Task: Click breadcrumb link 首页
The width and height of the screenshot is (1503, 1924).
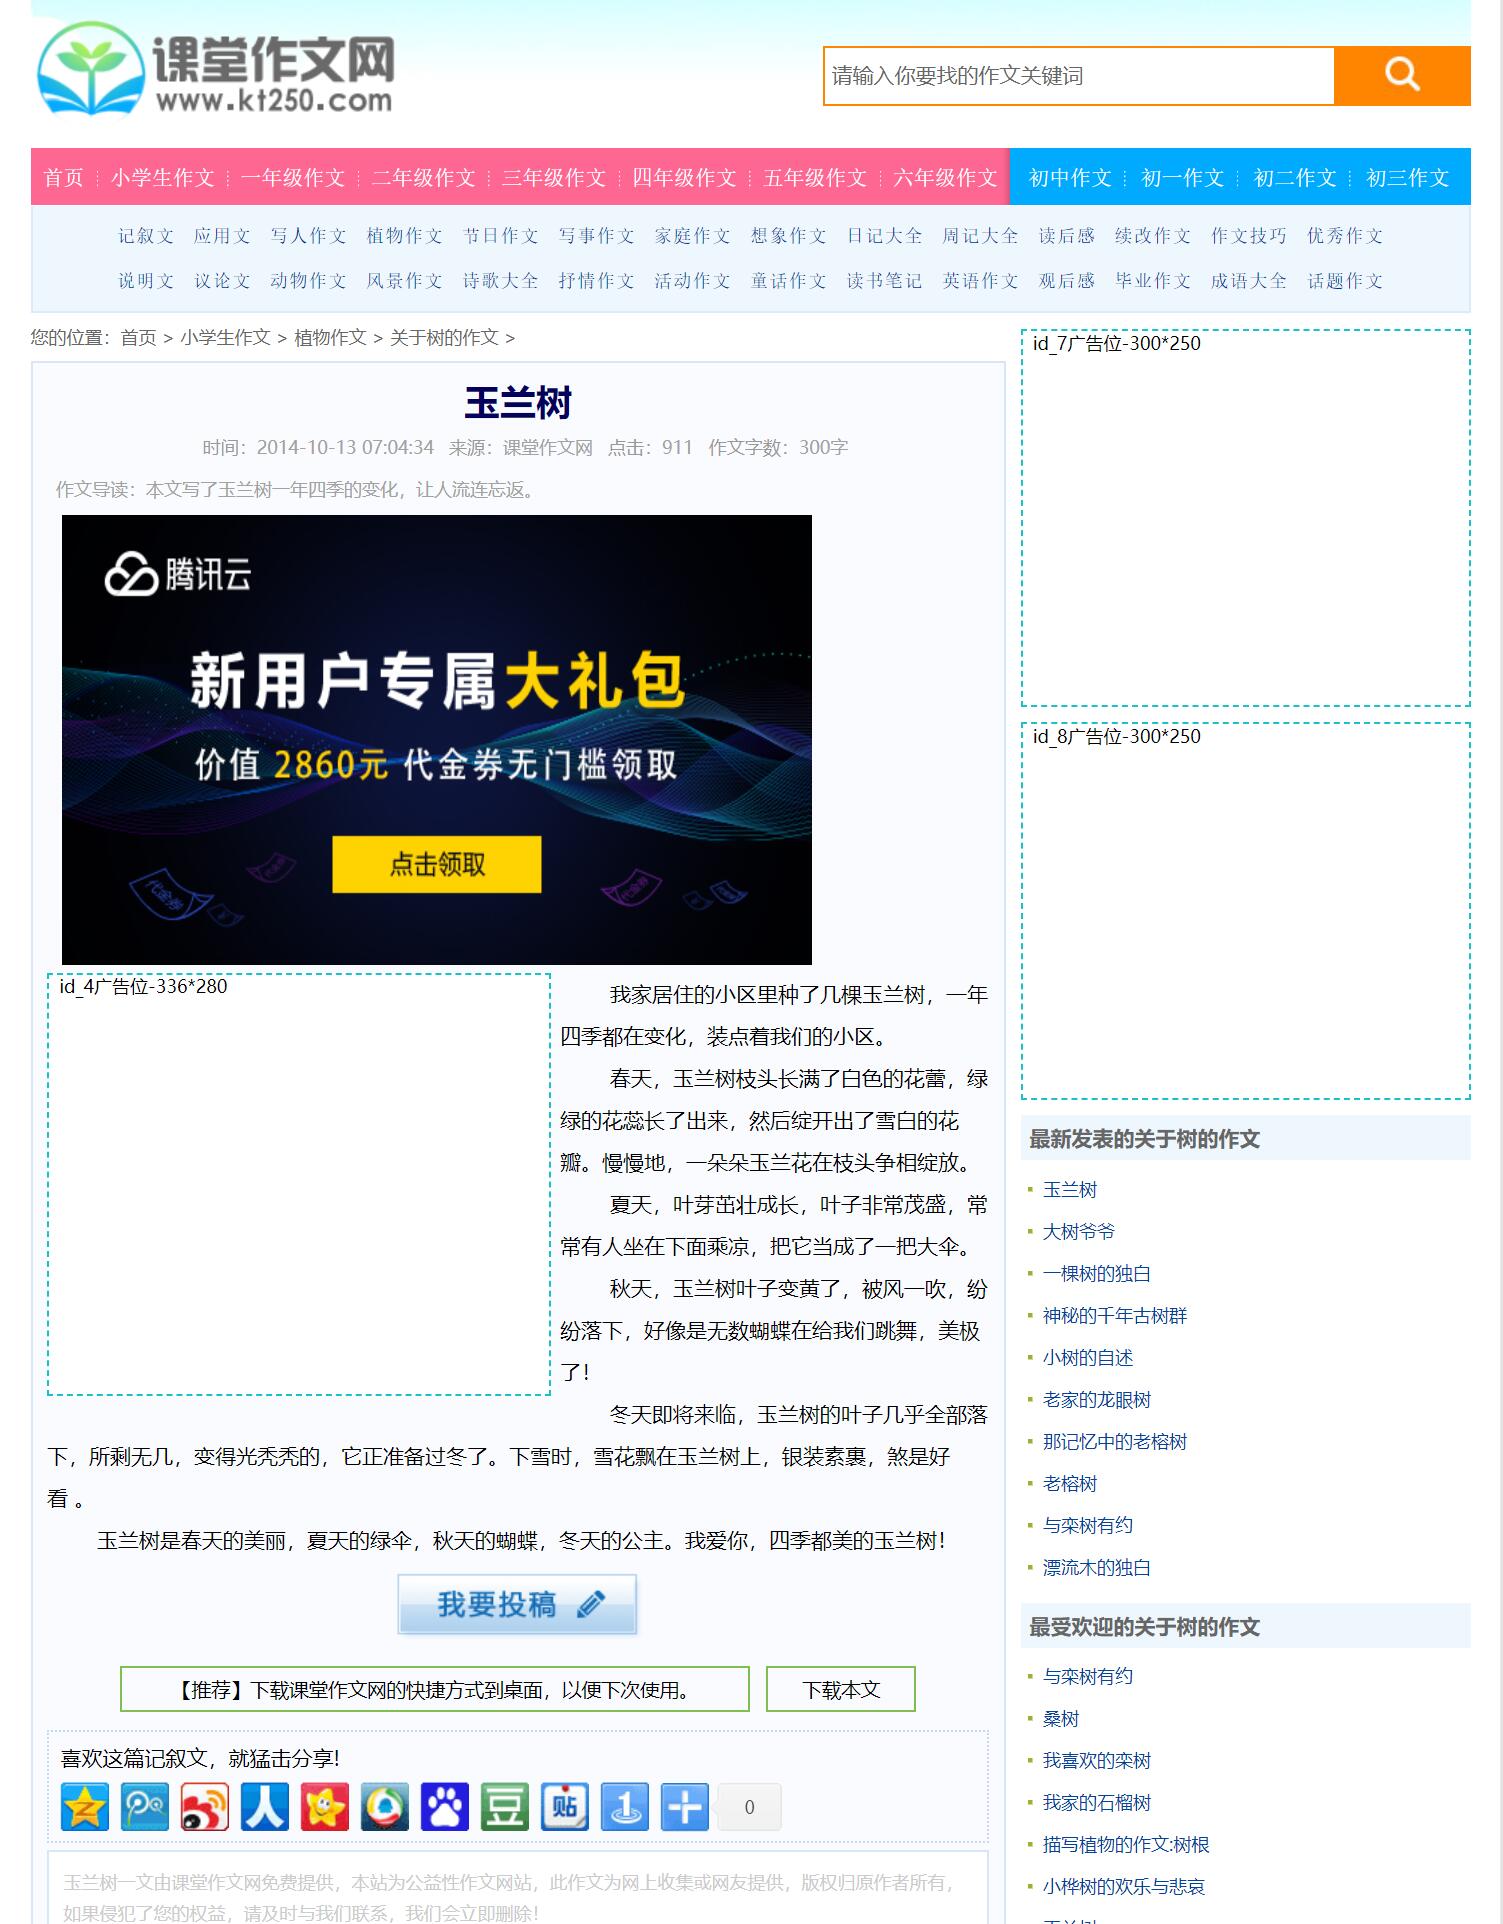Action: coord(138,338)
